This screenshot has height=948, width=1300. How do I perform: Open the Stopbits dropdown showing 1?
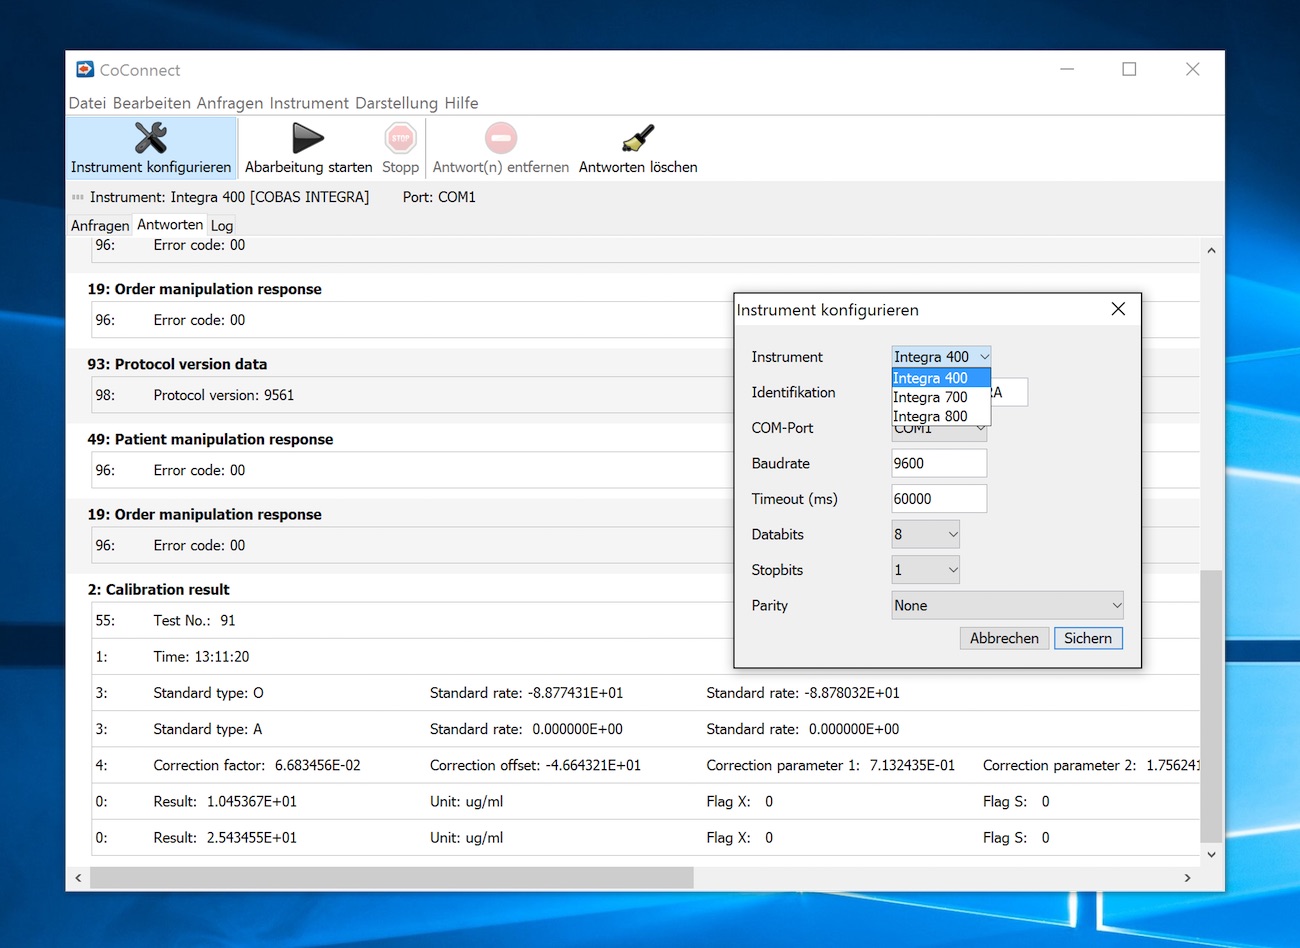(925, 570)
